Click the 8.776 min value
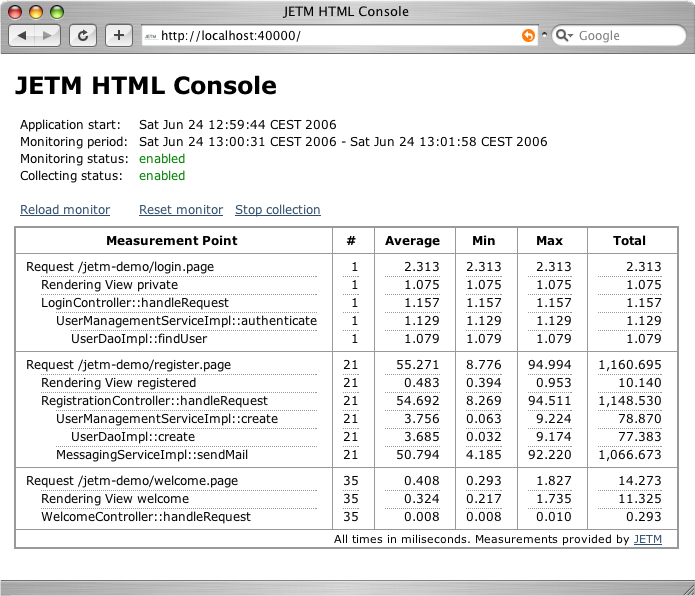Image resolution: width=695 pixels, height=596 pixels. (484, 365)
